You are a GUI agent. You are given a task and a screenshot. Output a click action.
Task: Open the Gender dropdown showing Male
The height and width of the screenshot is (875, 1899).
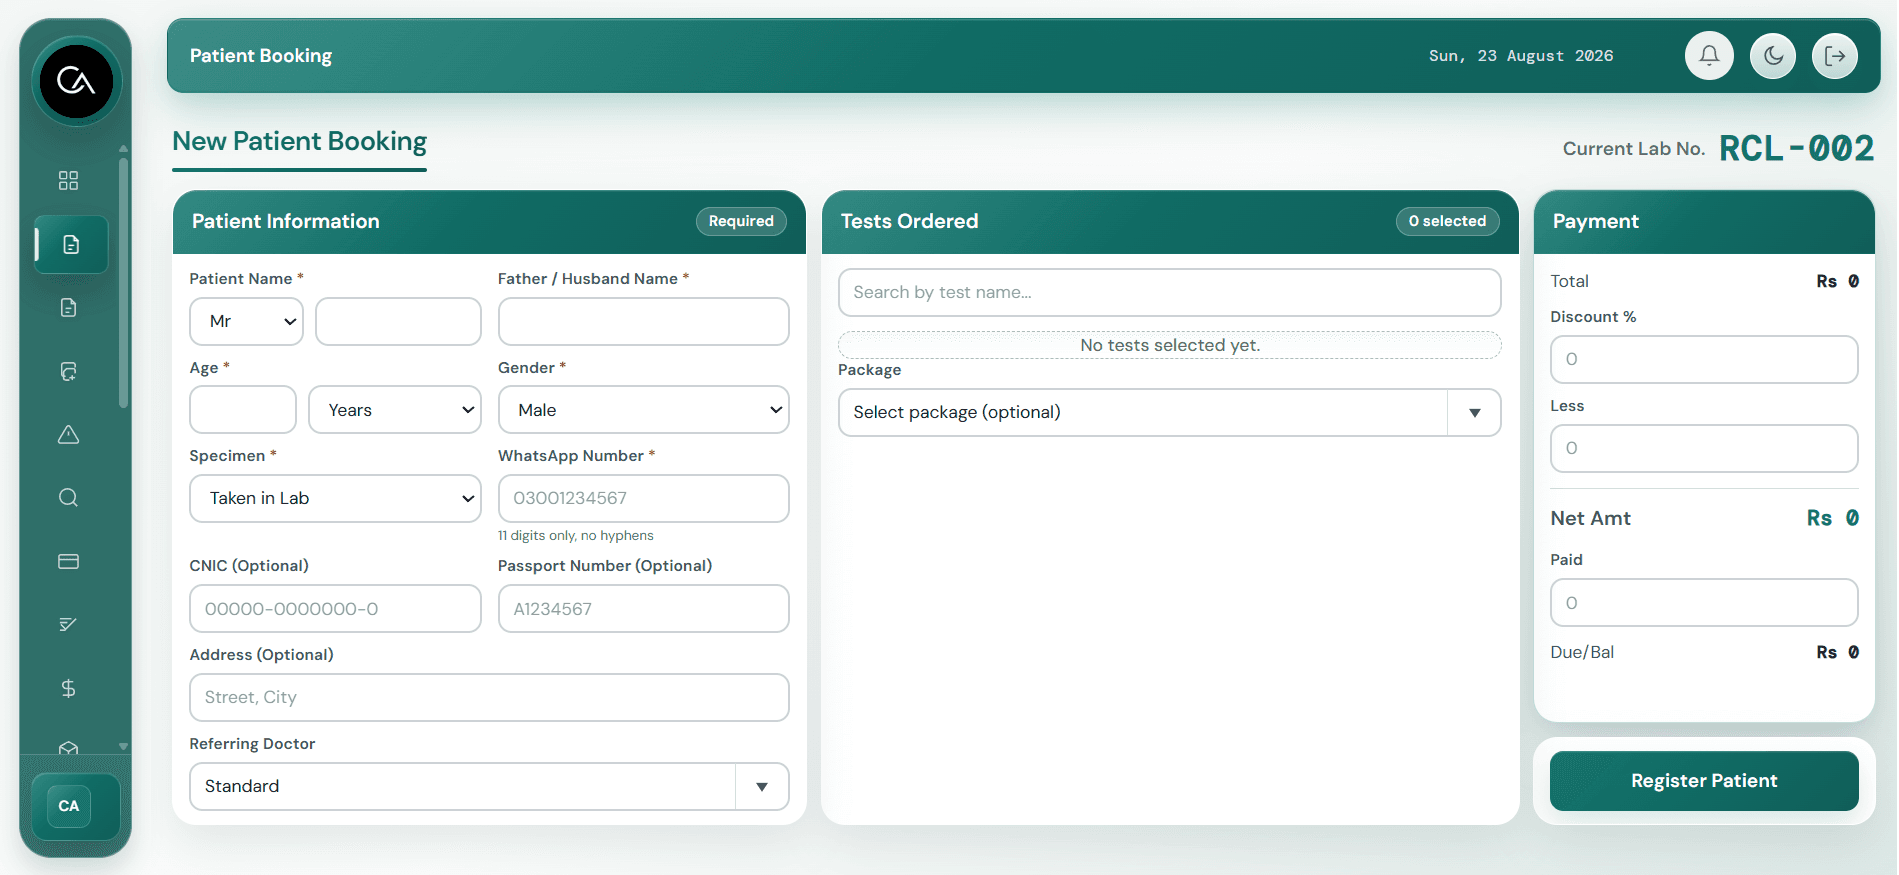click(x=644, y=410)
